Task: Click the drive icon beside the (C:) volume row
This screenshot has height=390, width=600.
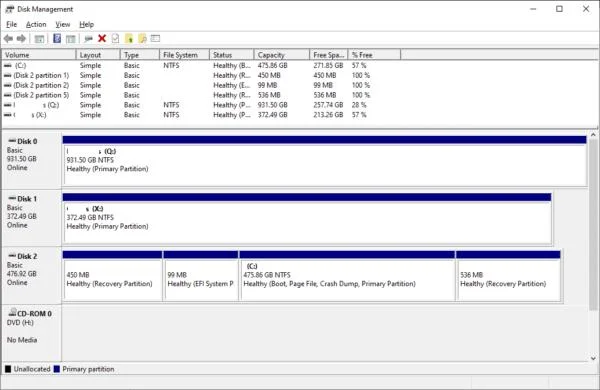Action: tap(8, 65)
